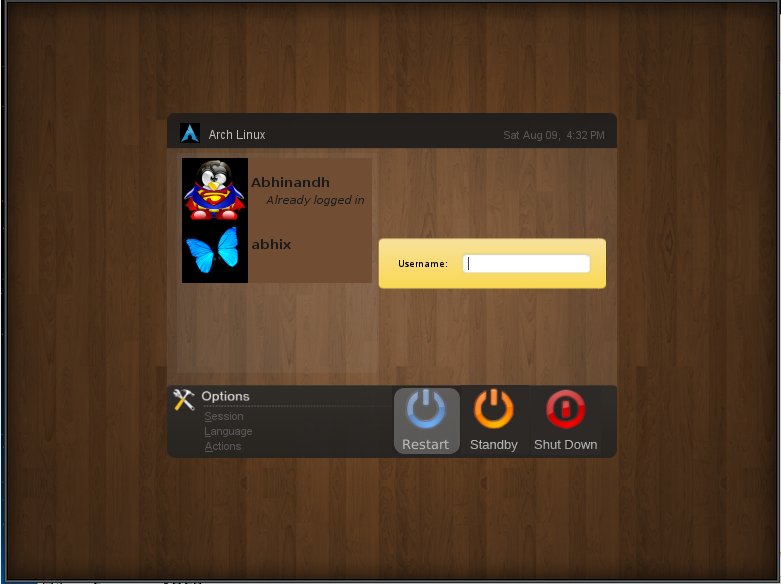Open the Session options menu
The width and height of the screenshot is (781, 584).
click(224, 416)
